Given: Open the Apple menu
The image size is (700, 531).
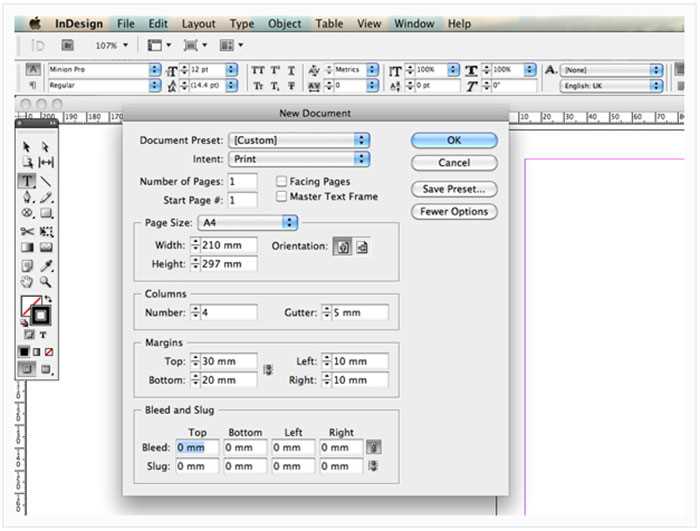Looking at the screenshot, I should tap(35, 23).
